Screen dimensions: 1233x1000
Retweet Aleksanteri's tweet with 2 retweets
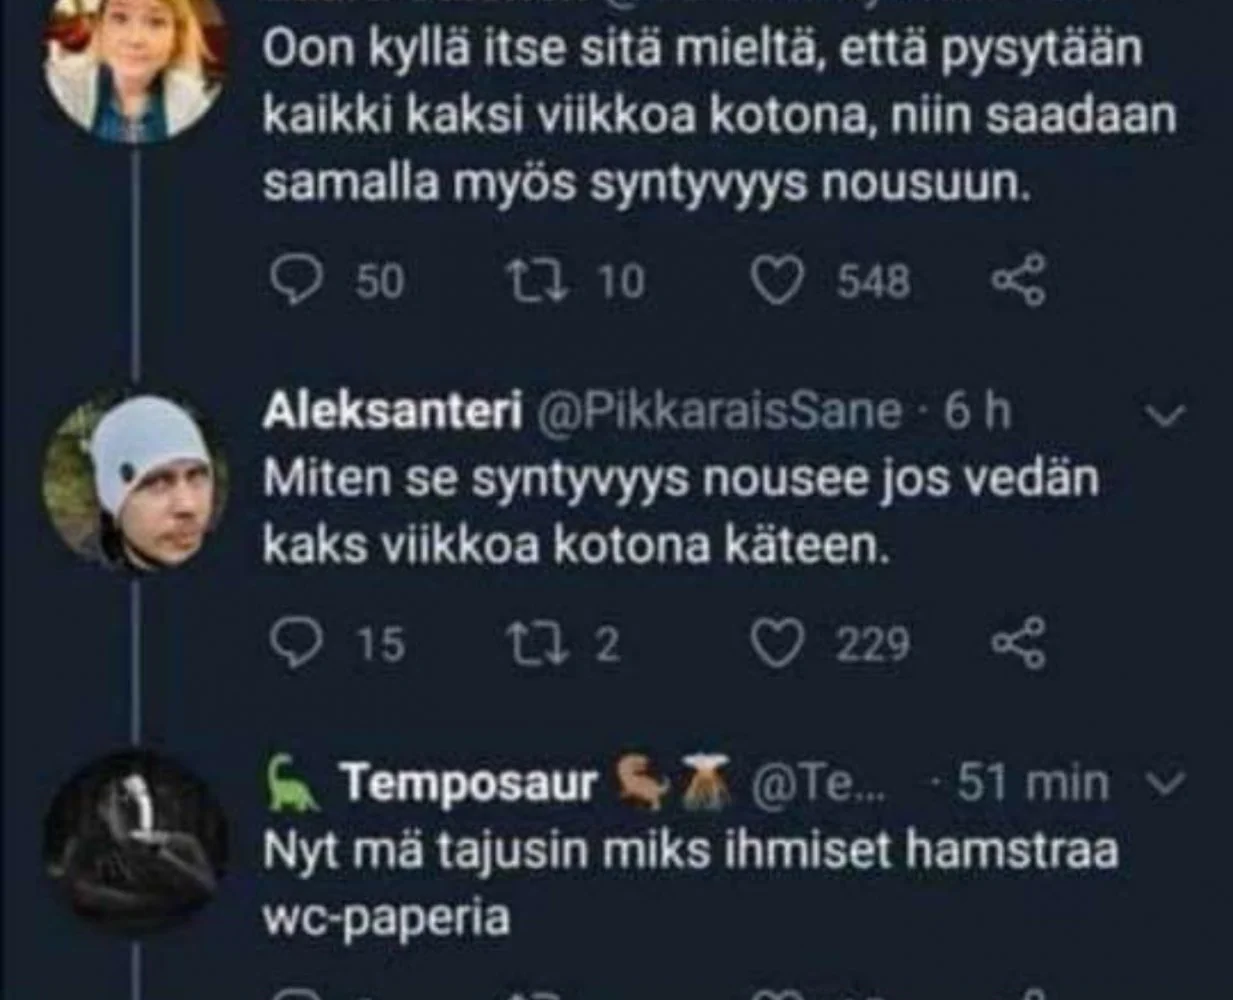538,643
